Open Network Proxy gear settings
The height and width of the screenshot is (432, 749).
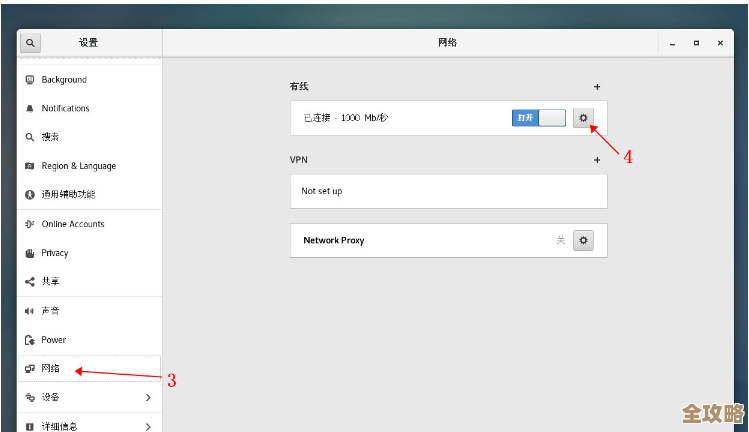584,240
